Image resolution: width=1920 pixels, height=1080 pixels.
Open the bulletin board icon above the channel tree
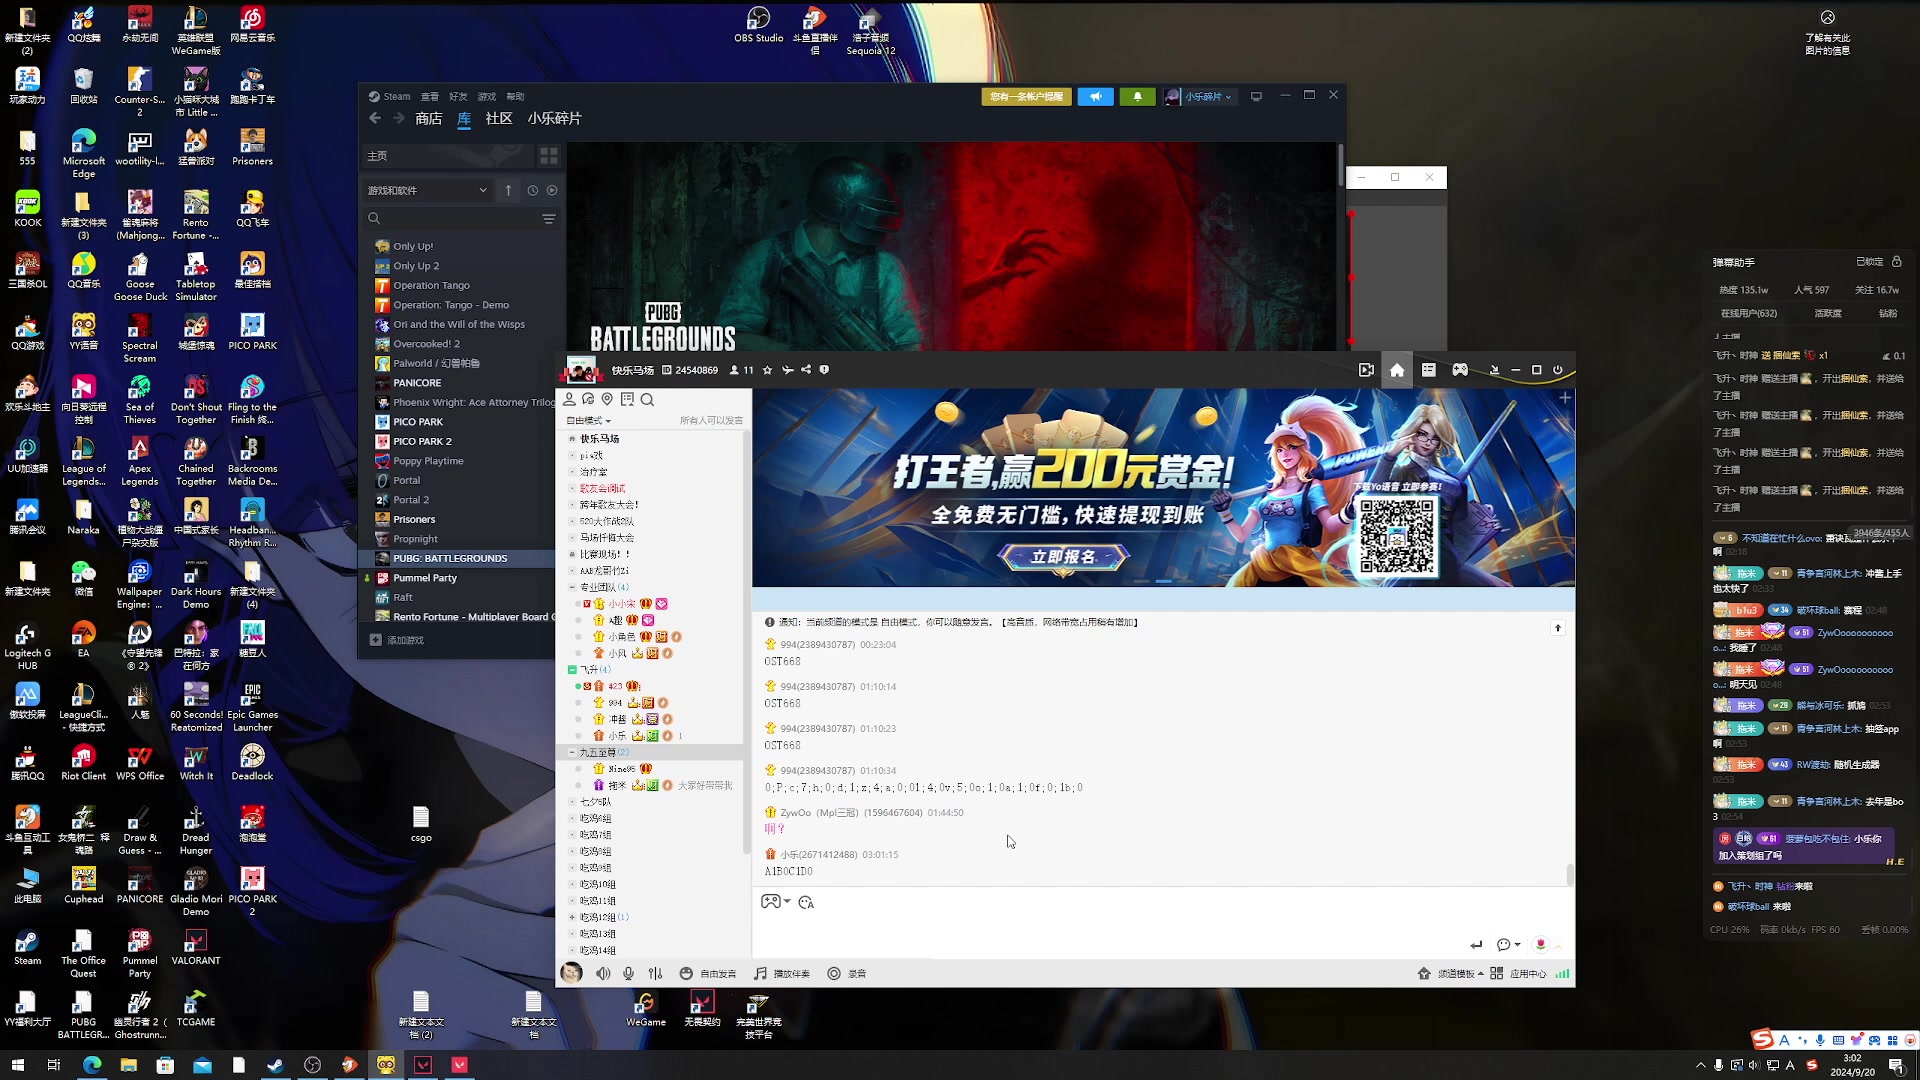pyautogui.click(x=627, y=399)
